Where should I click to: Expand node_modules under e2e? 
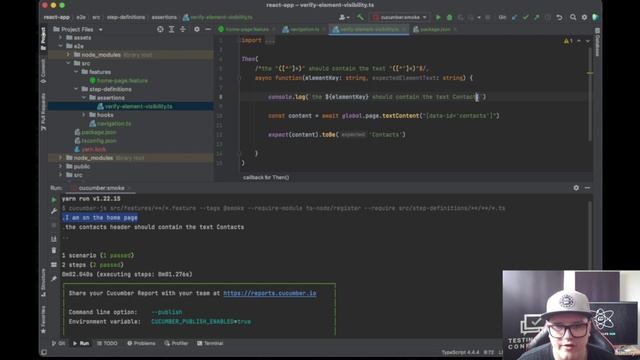[x=69, y=55]
